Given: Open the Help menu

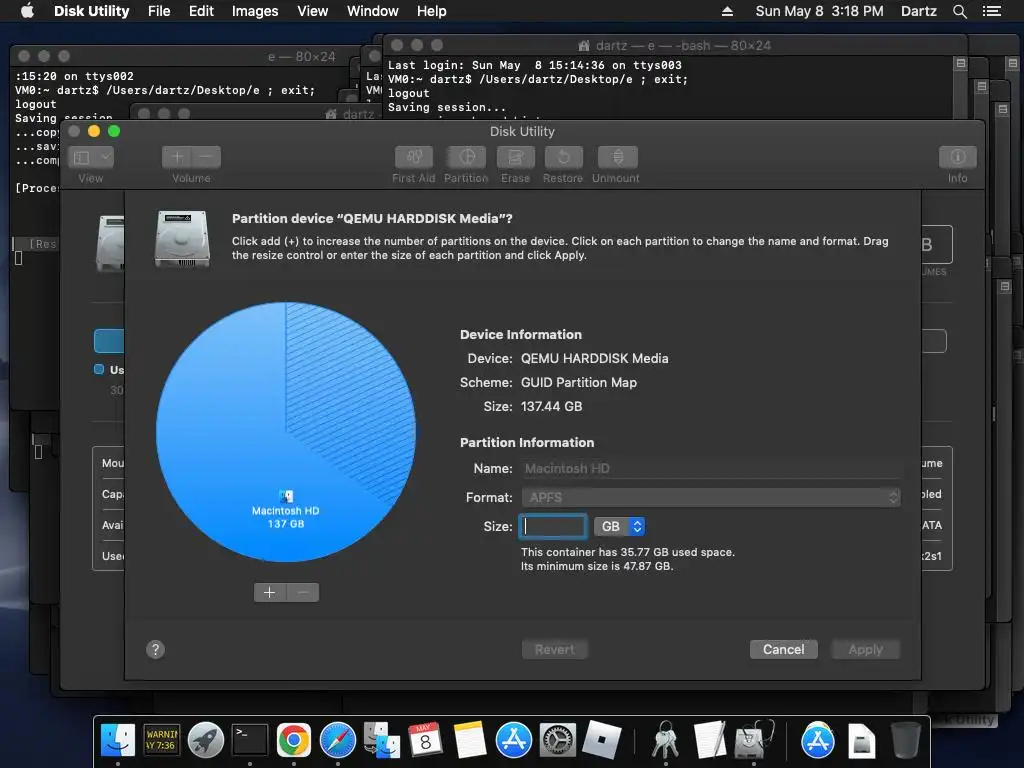Looking at the screenshot, I should tap(432, 11).
